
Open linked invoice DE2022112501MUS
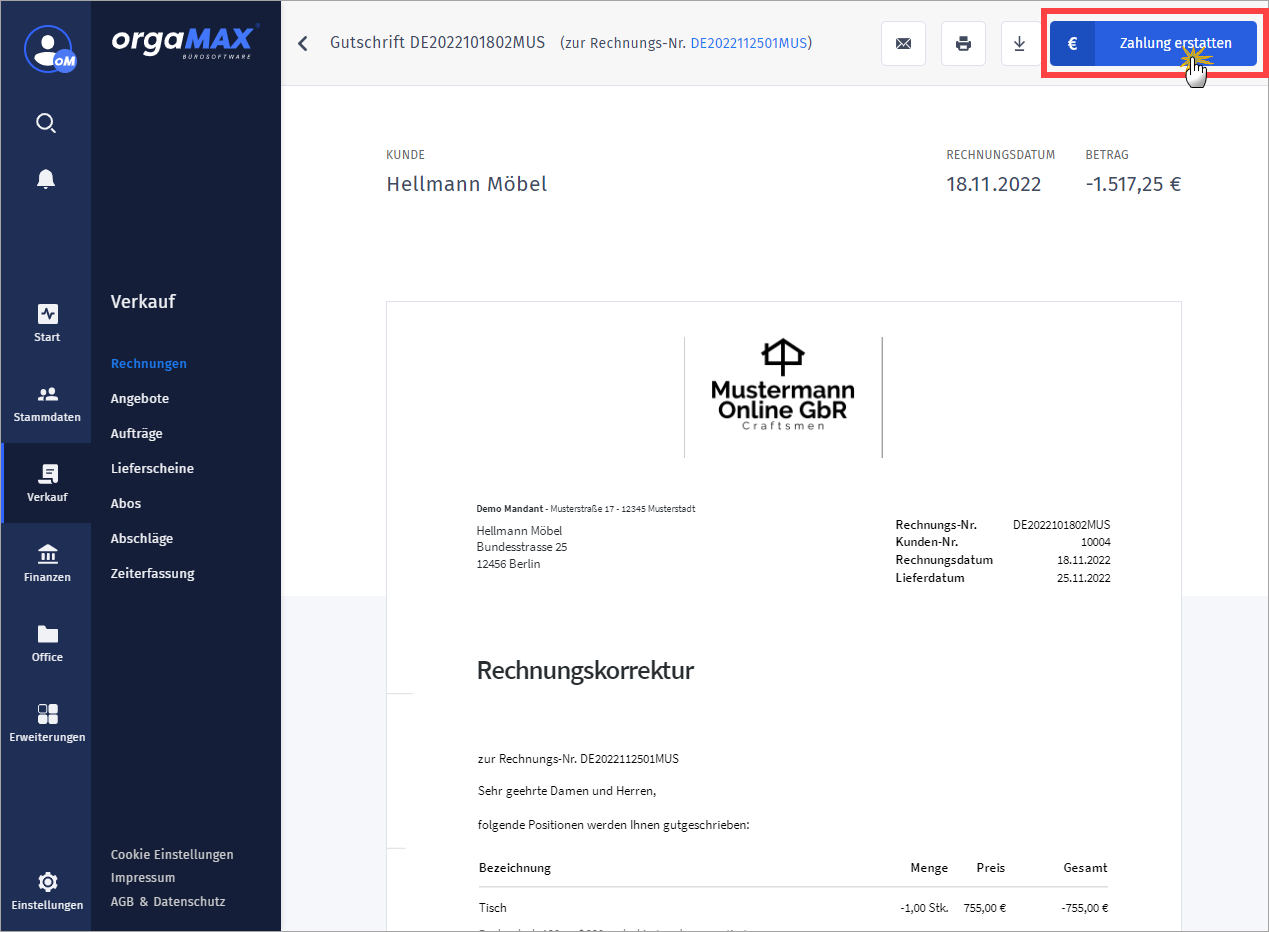coord(748,43)
